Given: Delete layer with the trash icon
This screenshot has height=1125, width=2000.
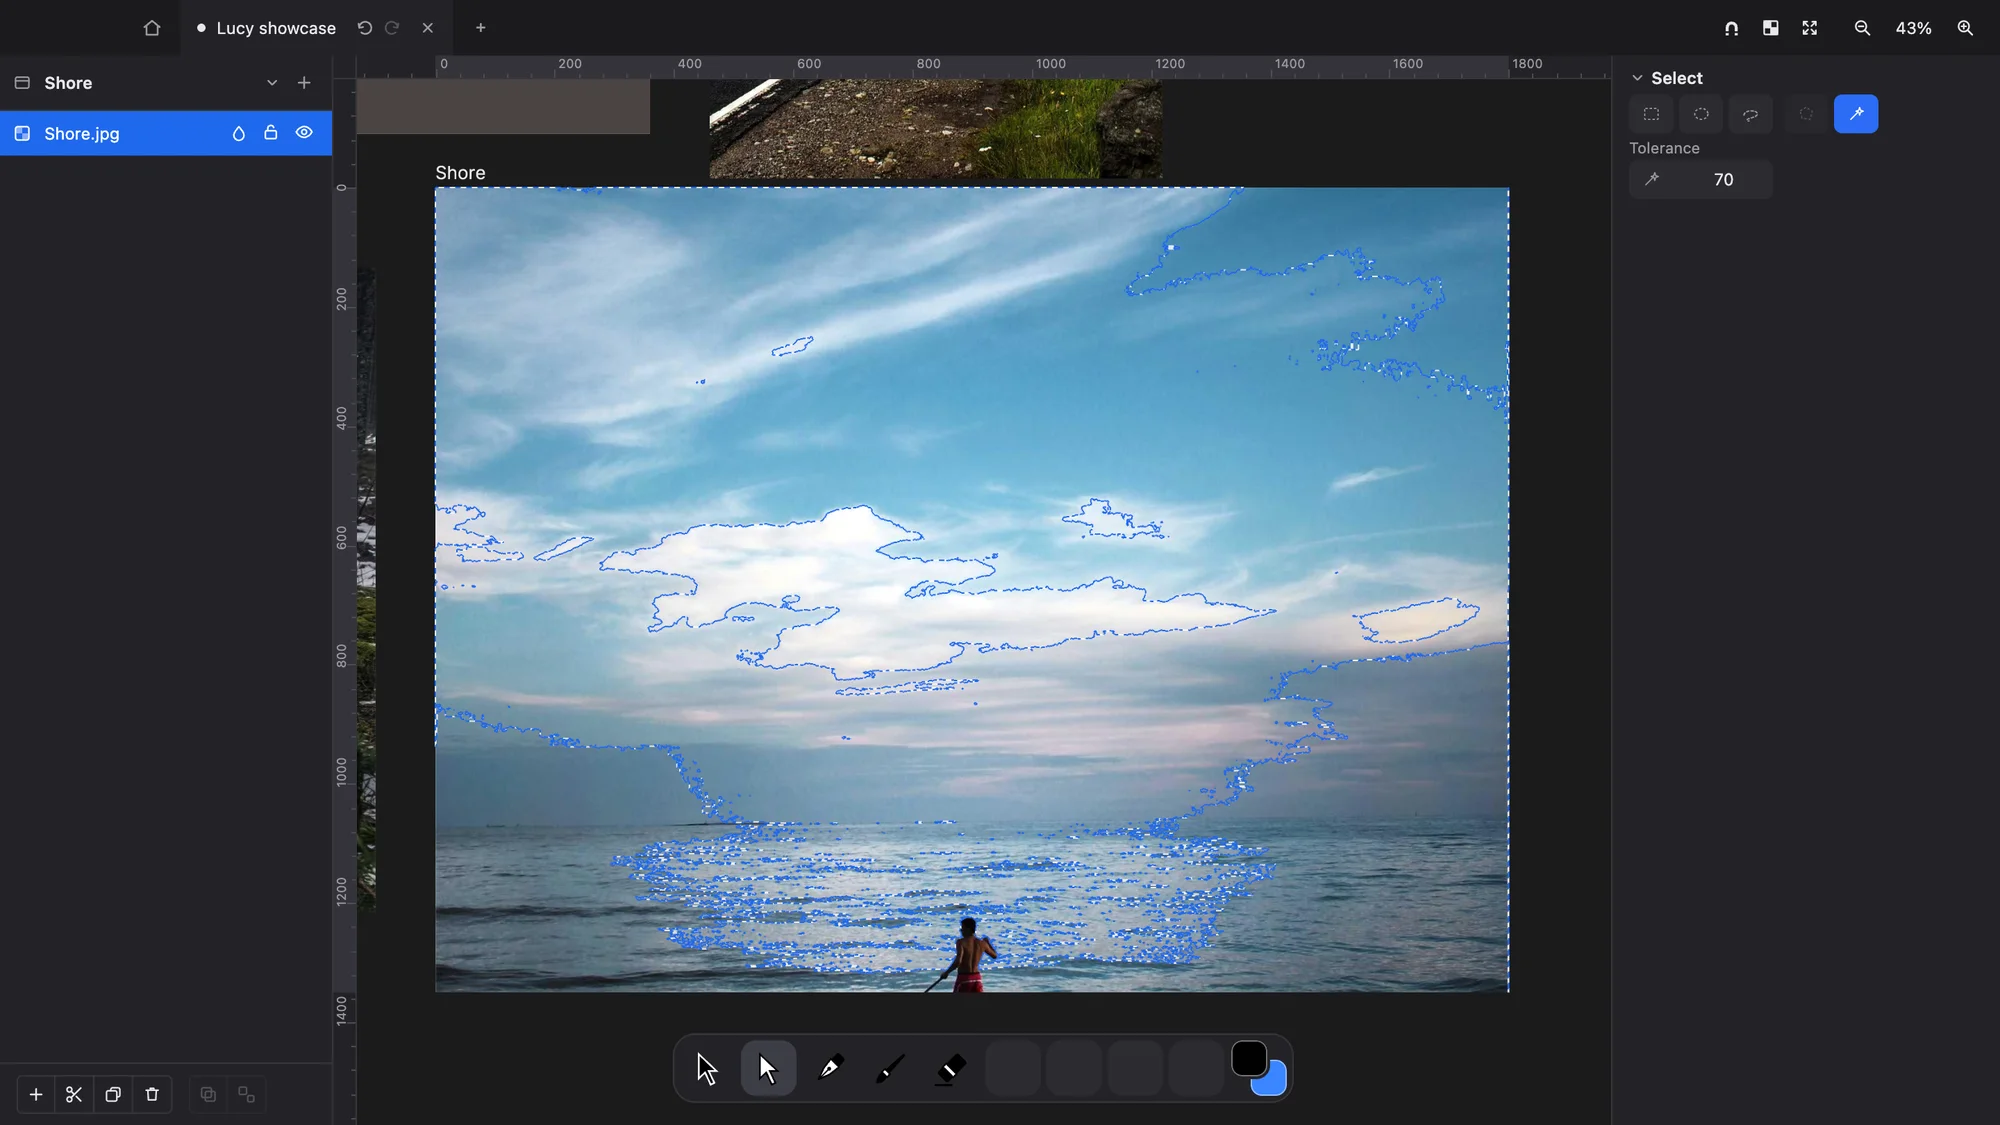Looking at the screenshot, I should click(x=152, y=1094).
